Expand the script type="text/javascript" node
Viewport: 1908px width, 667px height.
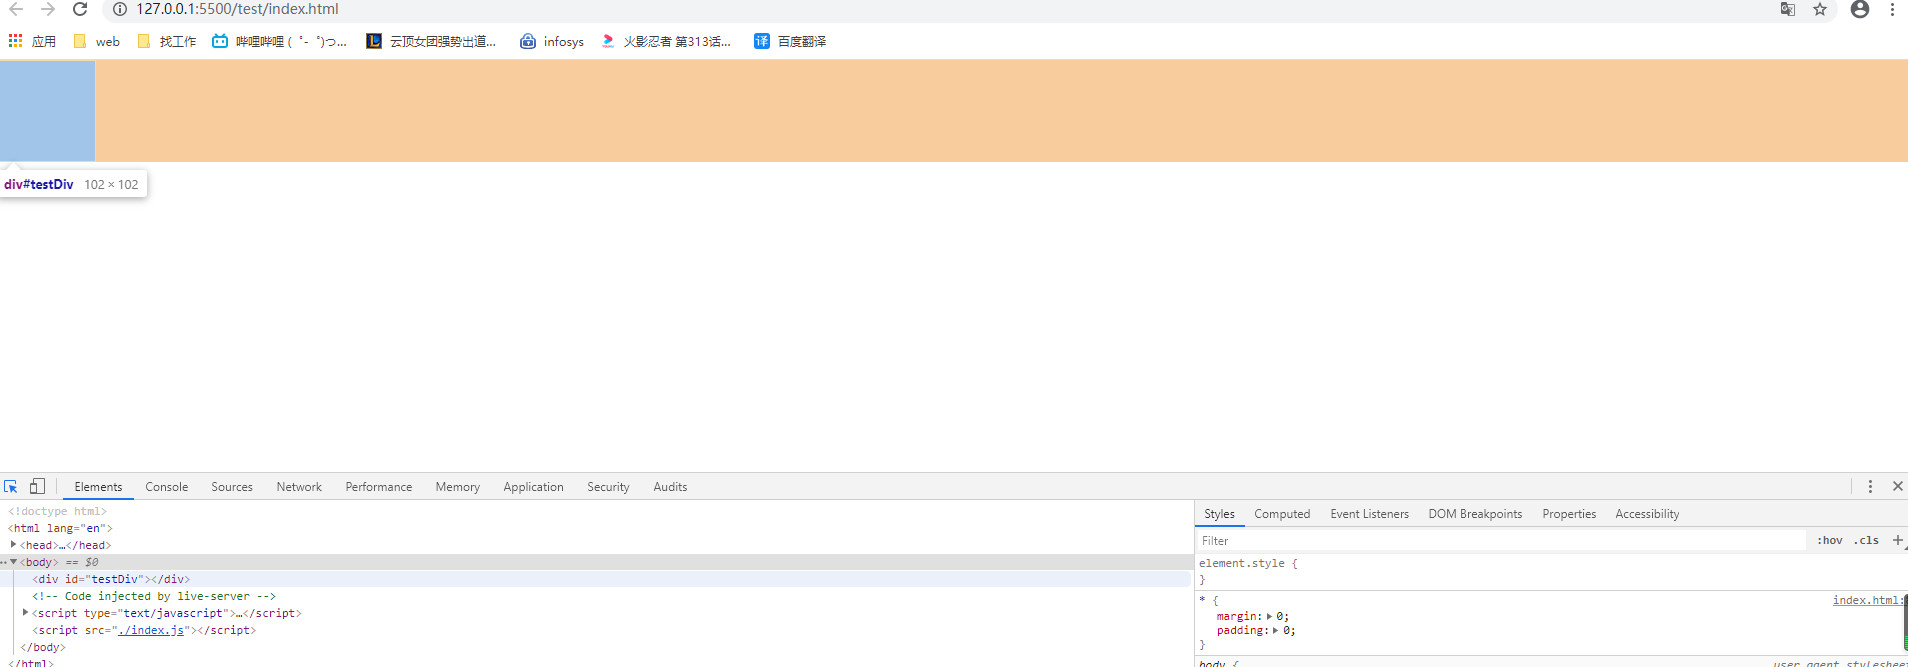(x=25, y=613)
